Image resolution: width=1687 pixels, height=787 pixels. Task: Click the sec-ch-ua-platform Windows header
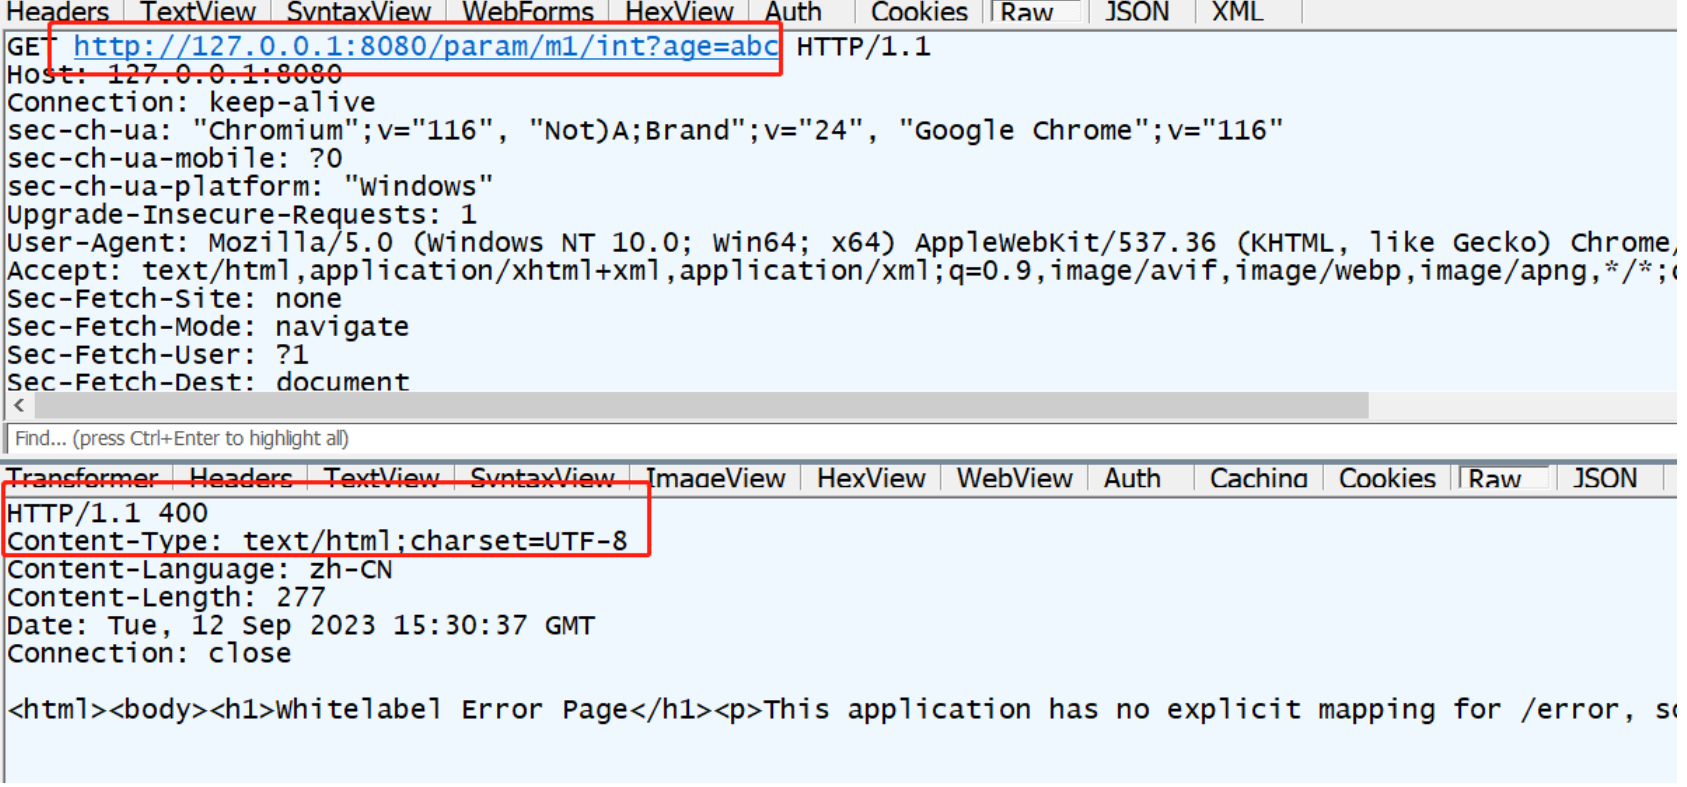(250, 186)
